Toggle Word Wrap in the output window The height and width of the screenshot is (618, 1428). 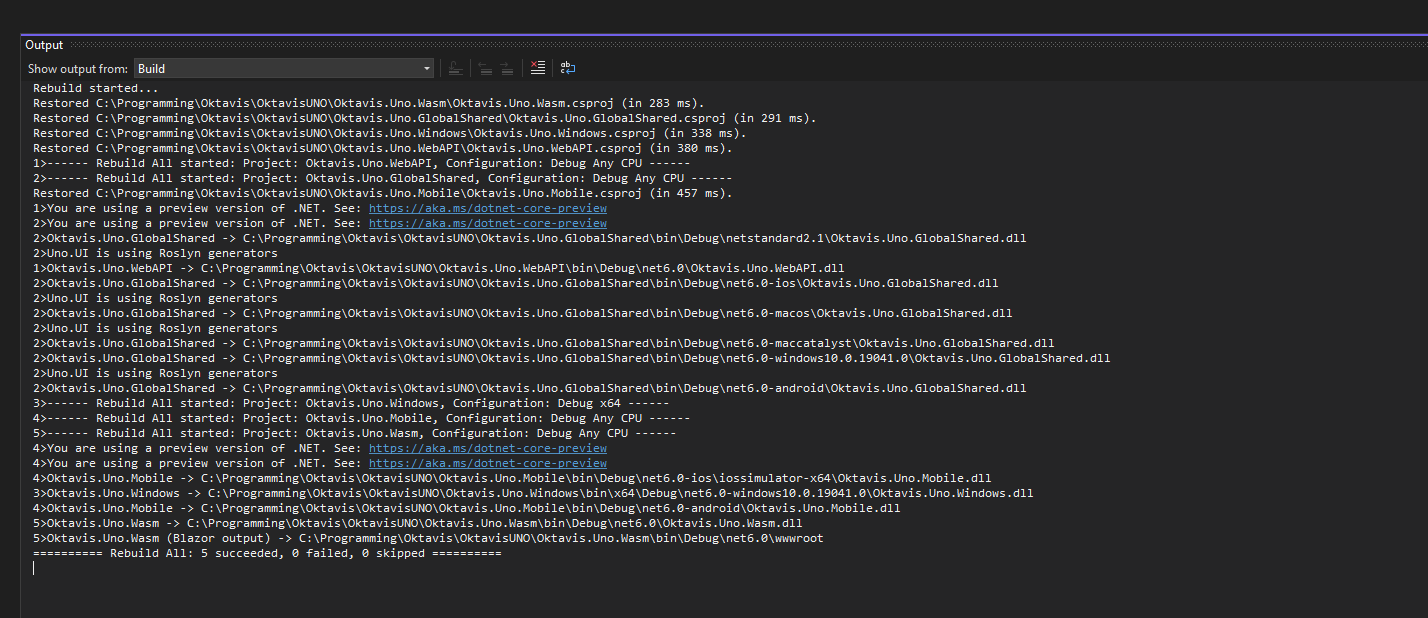pyautogui.click(x=568, y=67)
